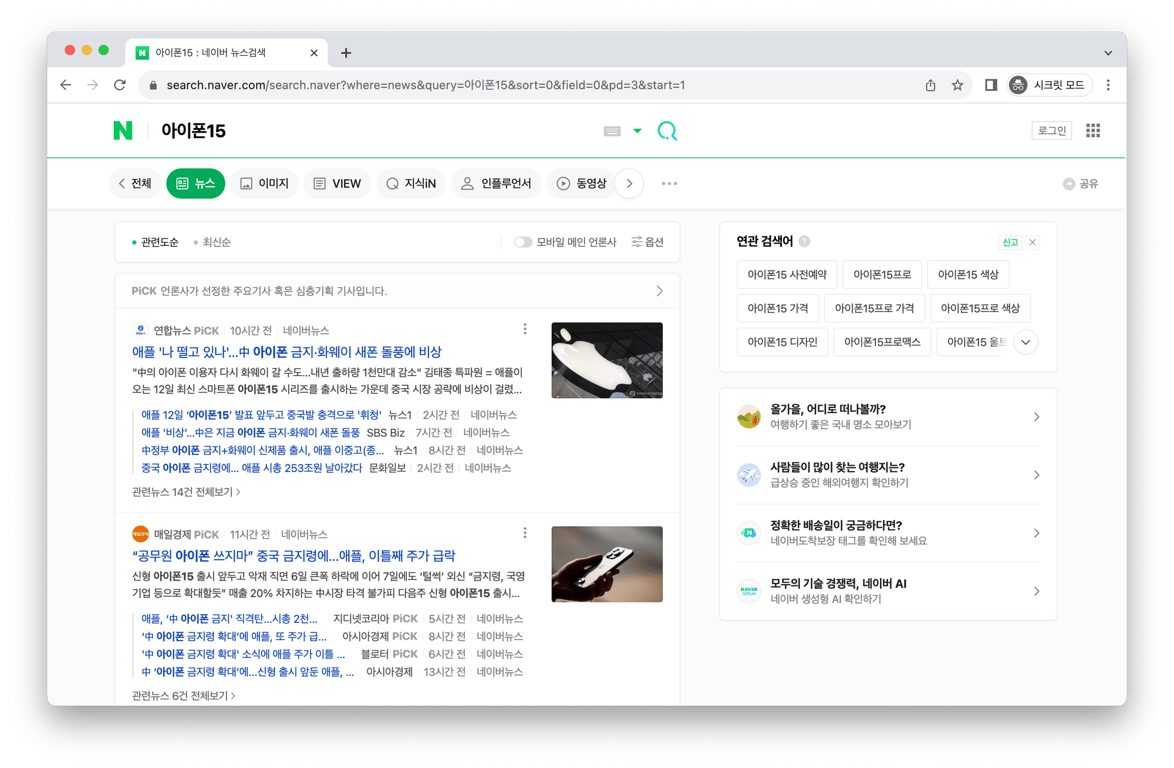Switch to the 이미지 tab
The image size is (1174, 768).
point(264,183)
